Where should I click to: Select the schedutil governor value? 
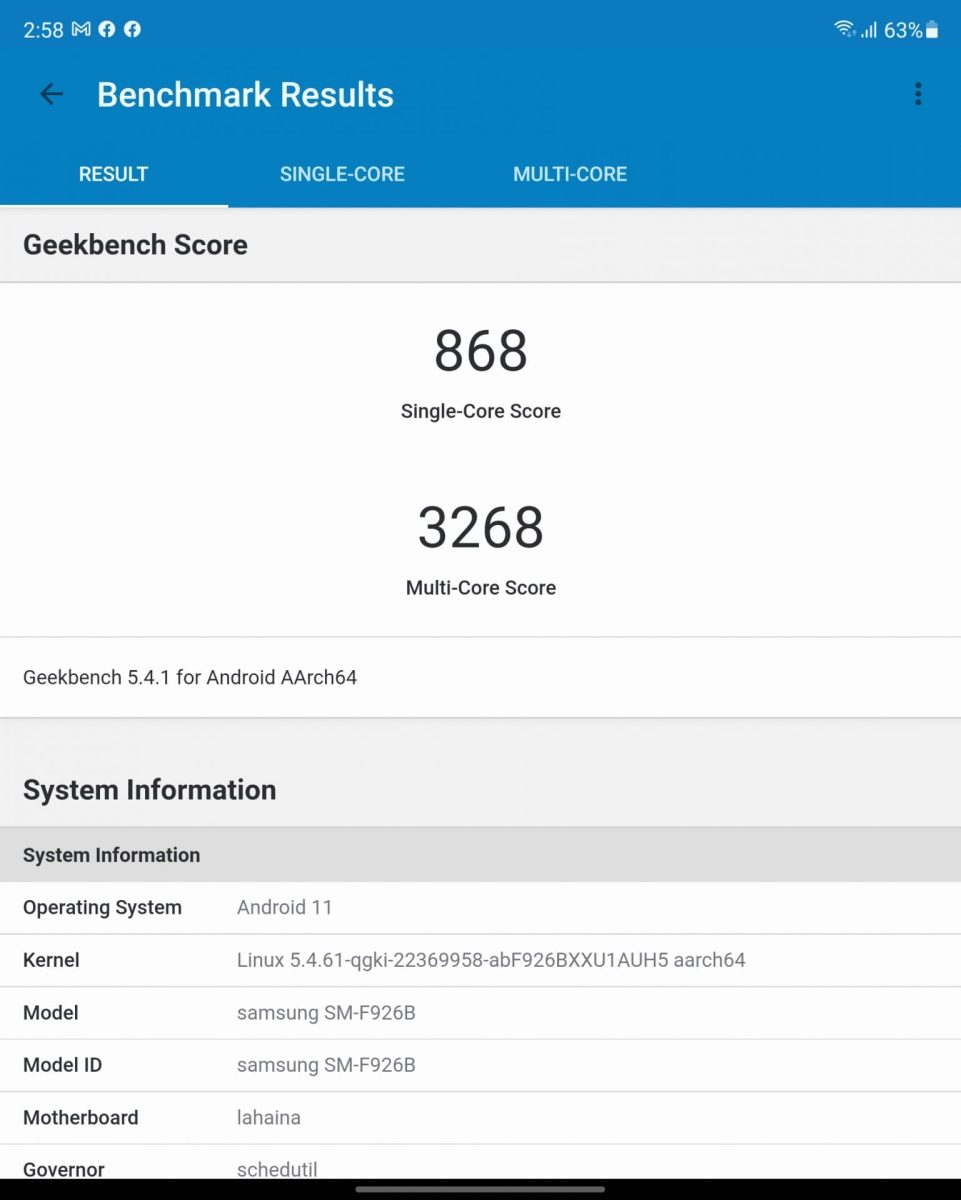tap(277, 1169)
